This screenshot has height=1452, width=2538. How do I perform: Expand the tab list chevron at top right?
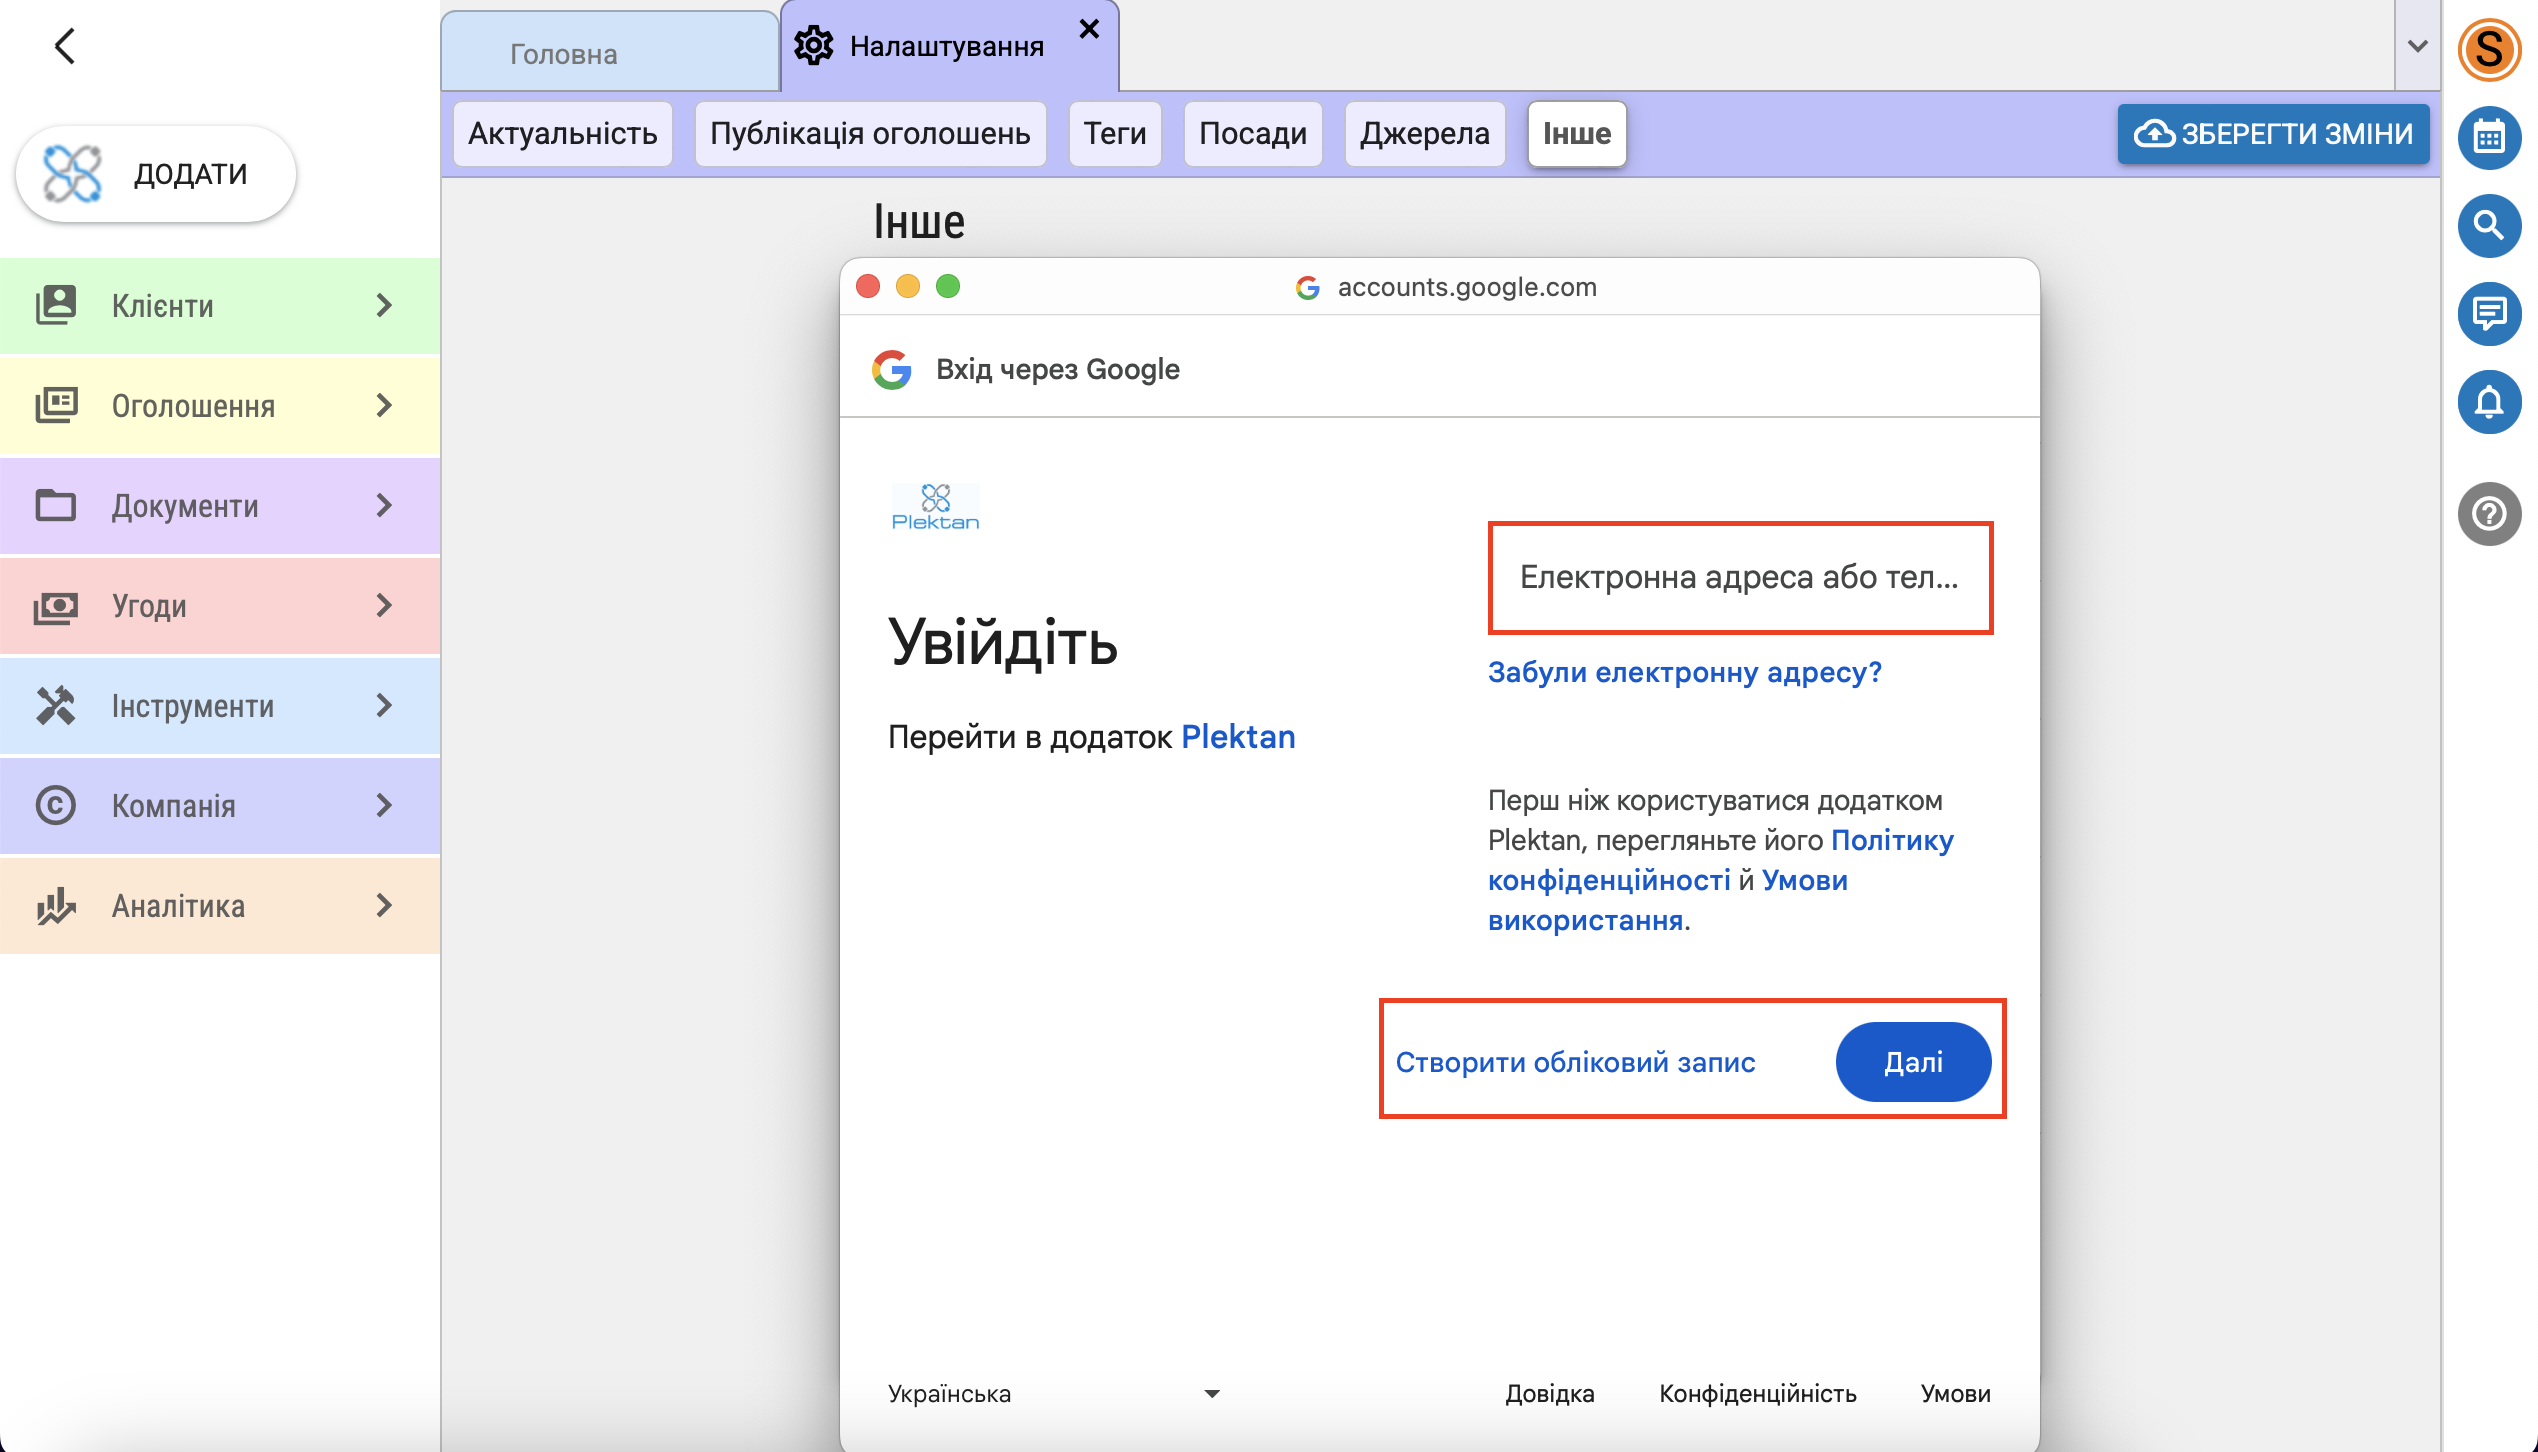click(x=2417, y=46)
